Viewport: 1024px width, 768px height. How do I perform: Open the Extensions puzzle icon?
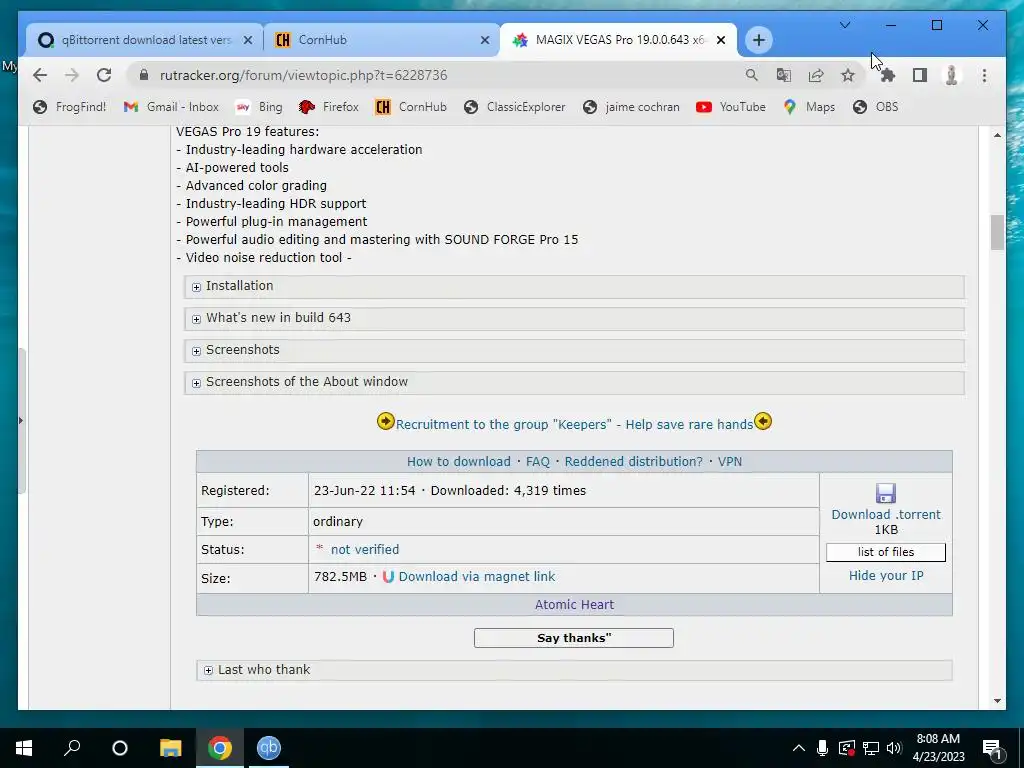(888, 75)
